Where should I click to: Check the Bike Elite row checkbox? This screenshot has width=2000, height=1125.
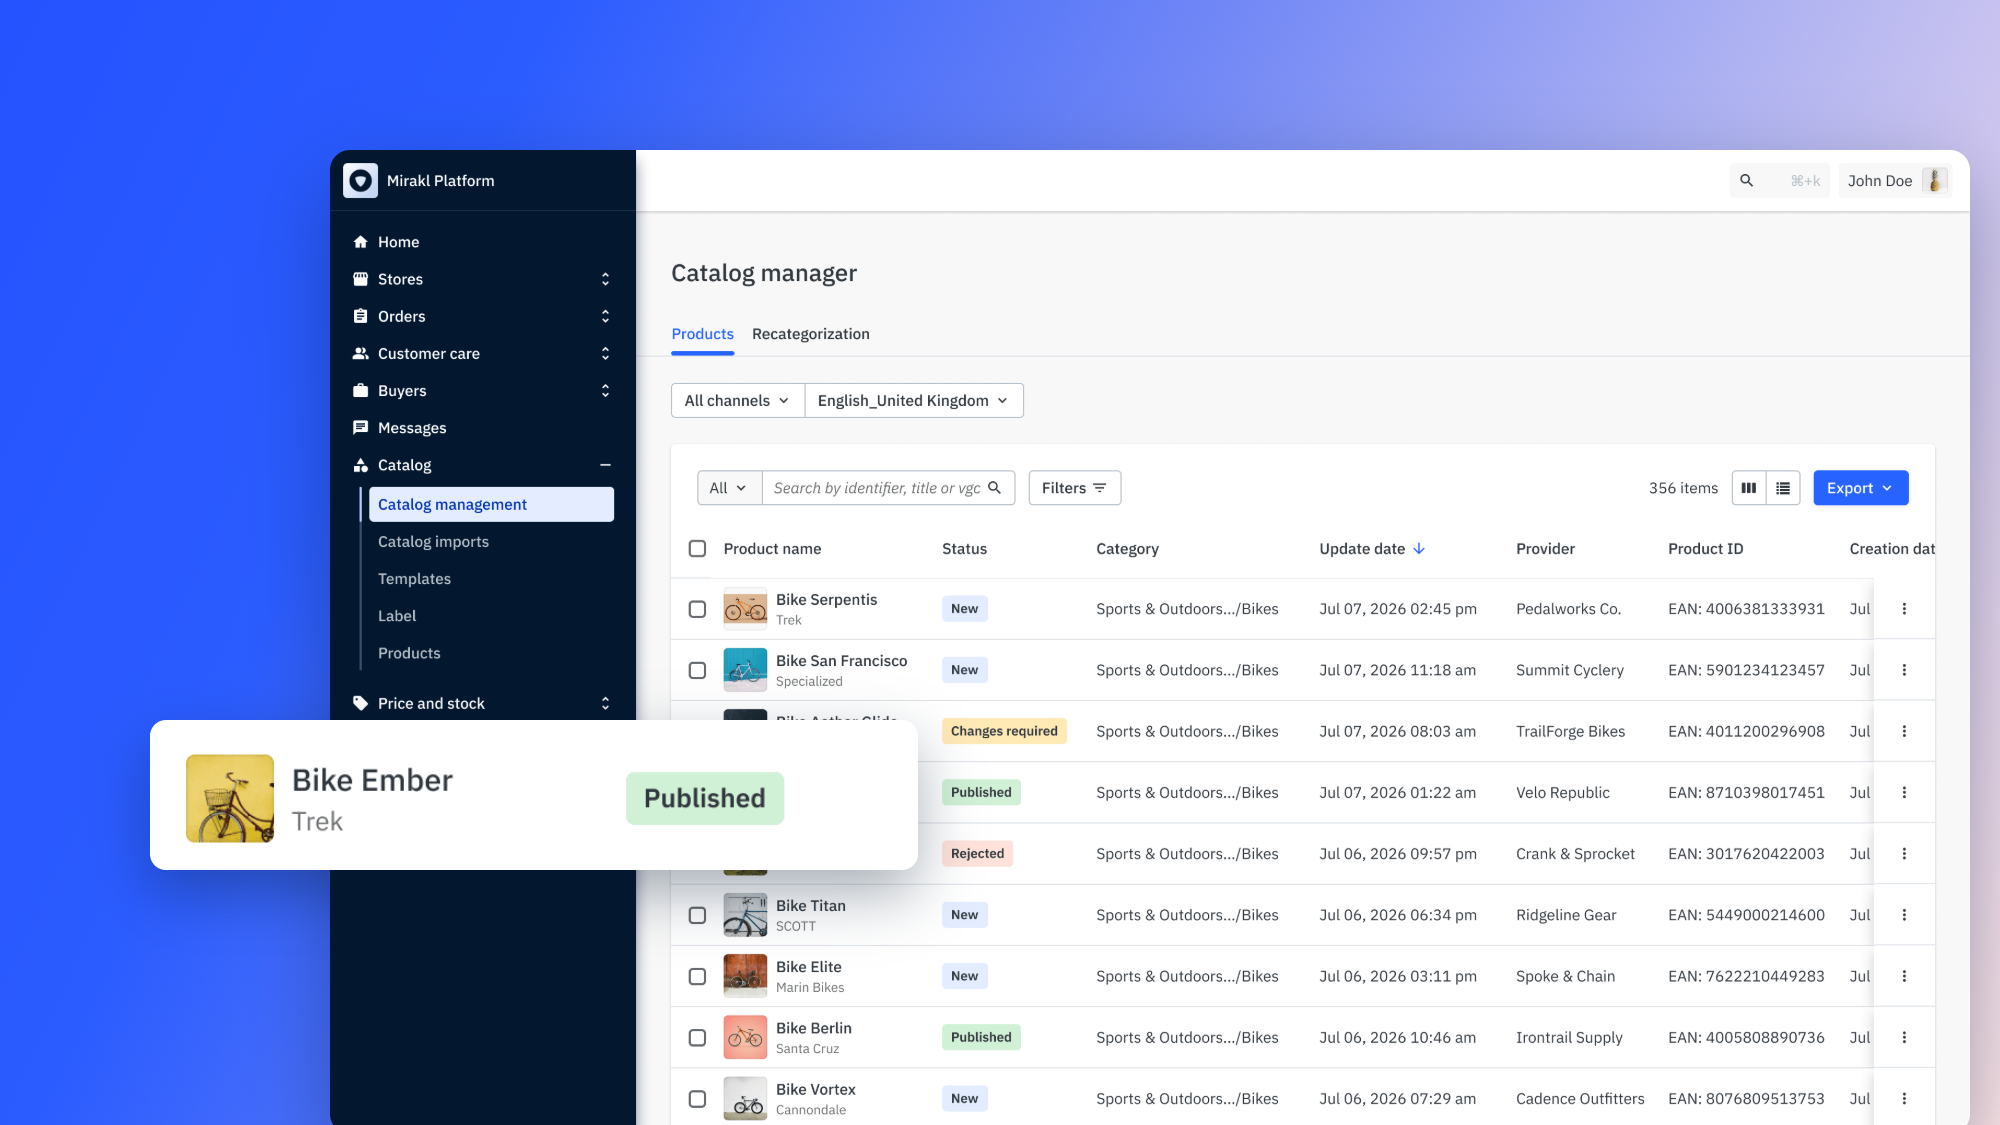click(x=697, y=976)
